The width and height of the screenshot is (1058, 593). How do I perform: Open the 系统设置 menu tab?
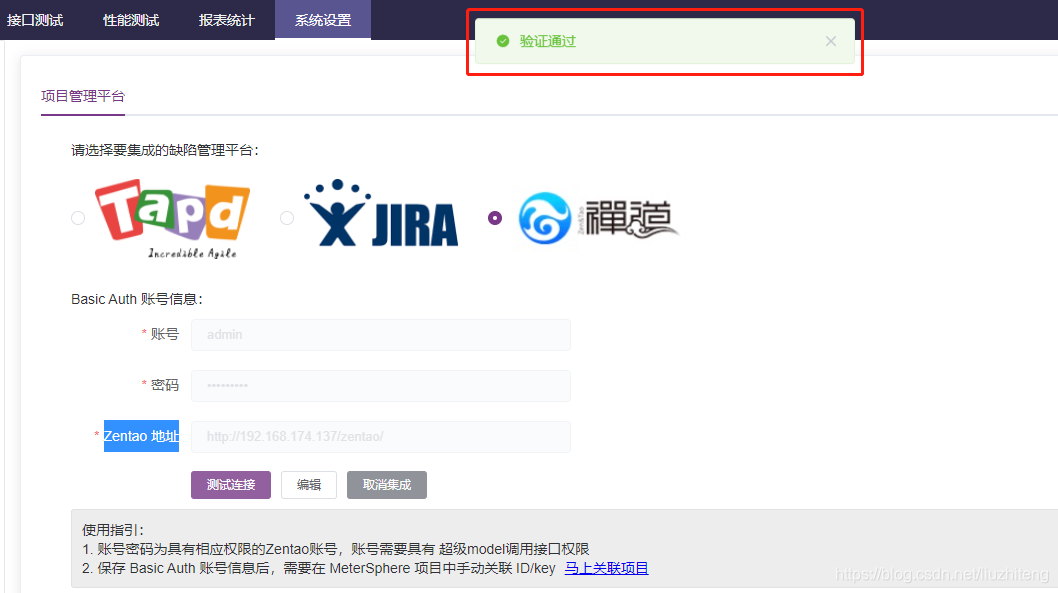(x=323, y=20)
